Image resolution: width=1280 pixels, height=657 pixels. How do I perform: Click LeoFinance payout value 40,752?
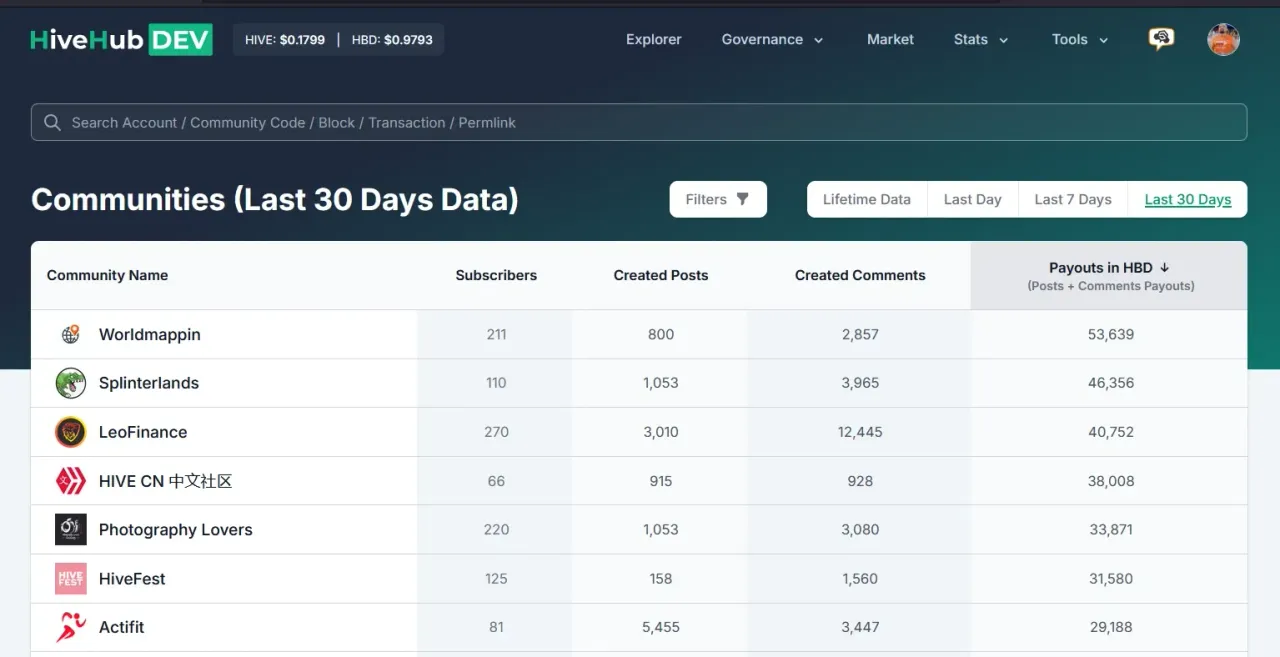[1111, 432]
